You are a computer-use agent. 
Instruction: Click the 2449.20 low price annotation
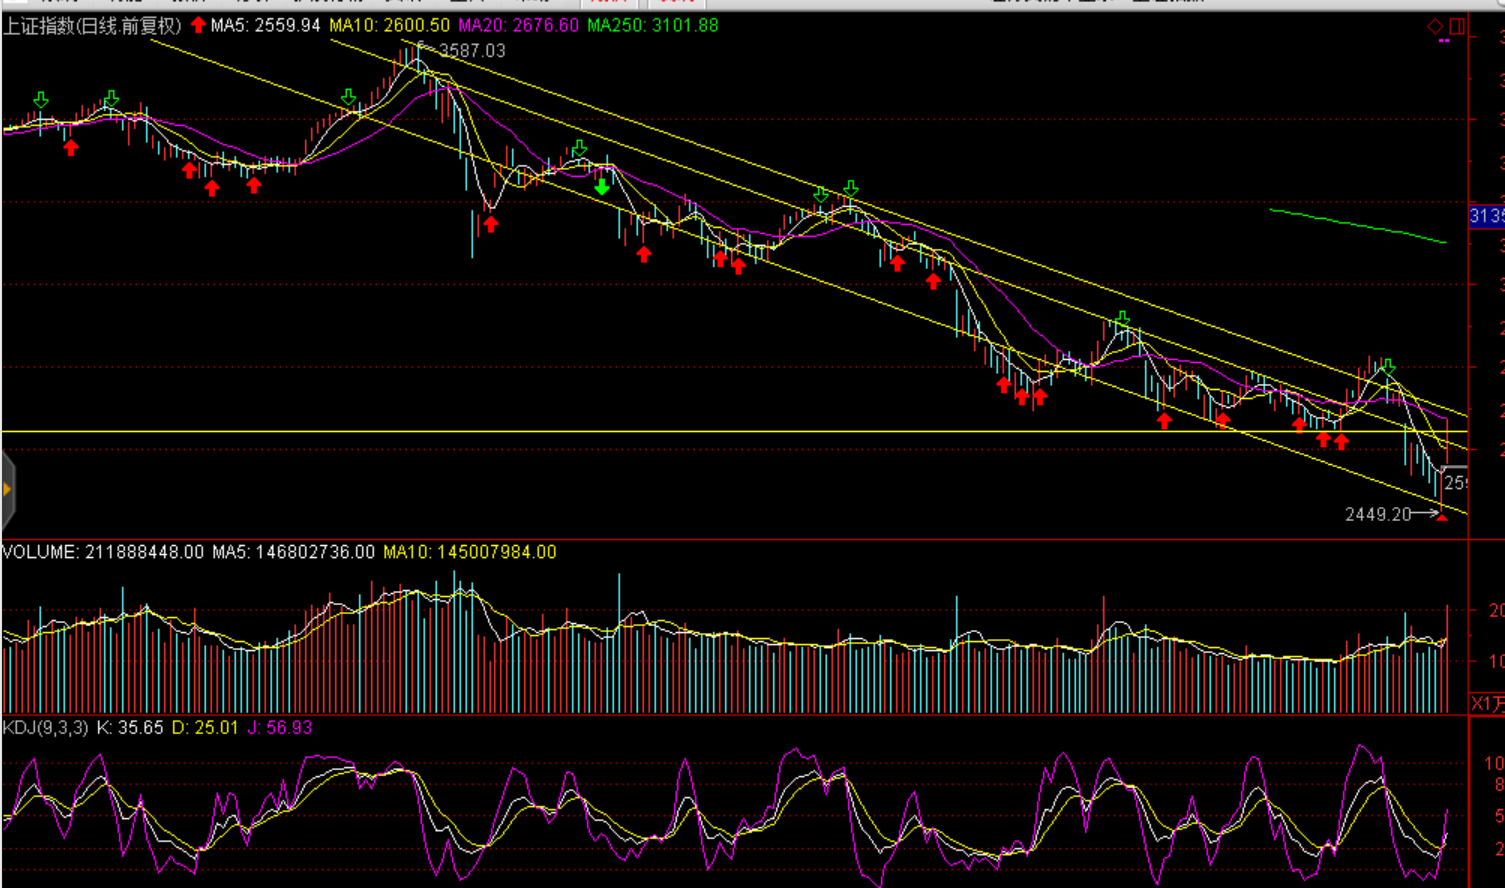point(1377,514)
